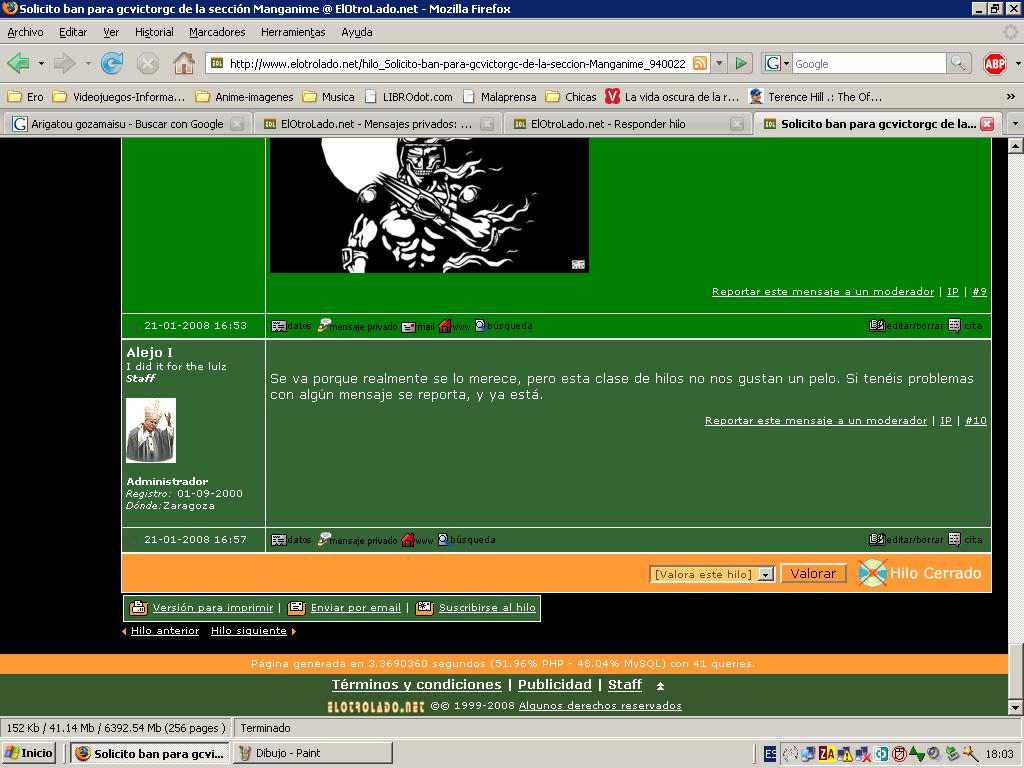Open the Historial menu
Screen dimensions: 1024x768
click(x=154, y=32)
